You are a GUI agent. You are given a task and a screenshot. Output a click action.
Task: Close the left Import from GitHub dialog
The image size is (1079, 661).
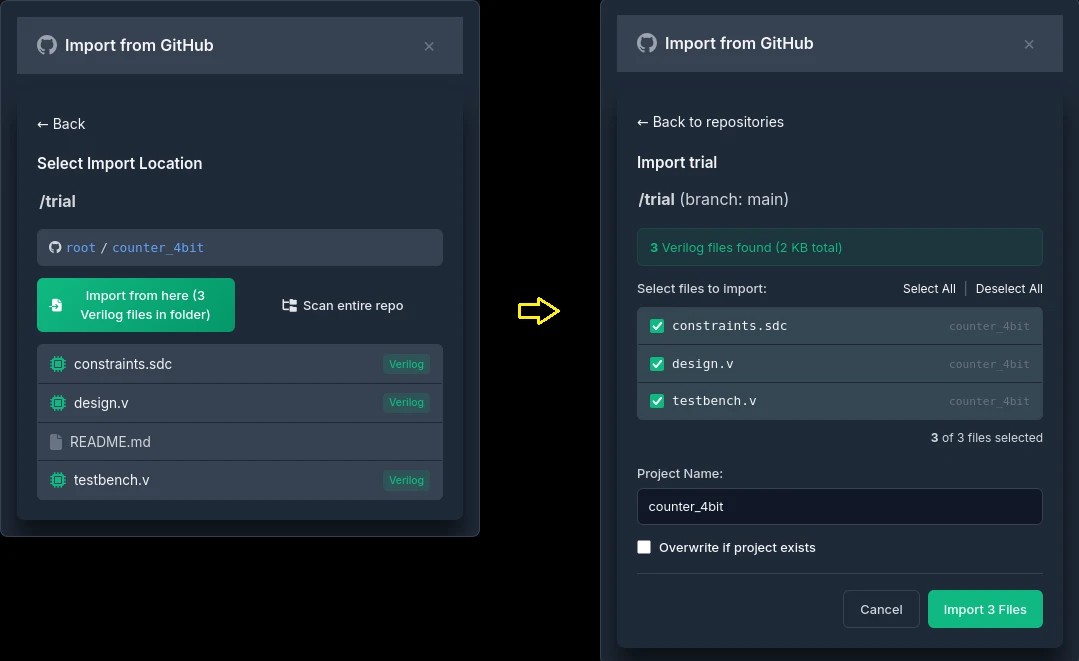click(x=429, y=46)
